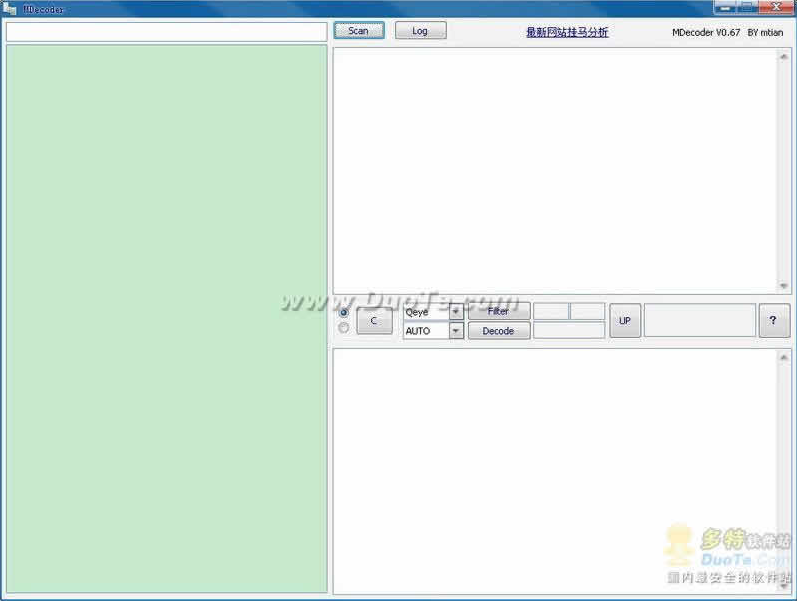797x601 pixels.
Task: Click the BY mtian author text
Action: pyautogui.click(x=765, y=33)
